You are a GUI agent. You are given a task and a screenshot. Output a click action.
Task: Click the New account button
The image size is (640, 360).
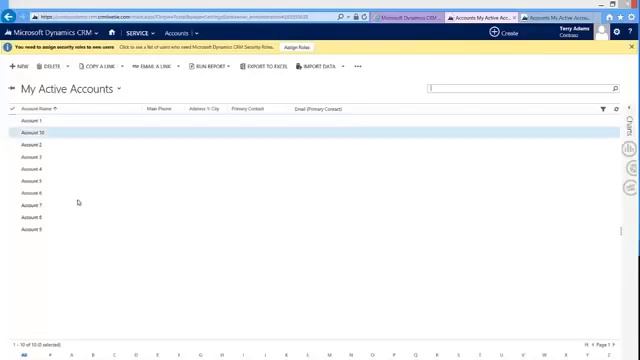click(19, 66)
